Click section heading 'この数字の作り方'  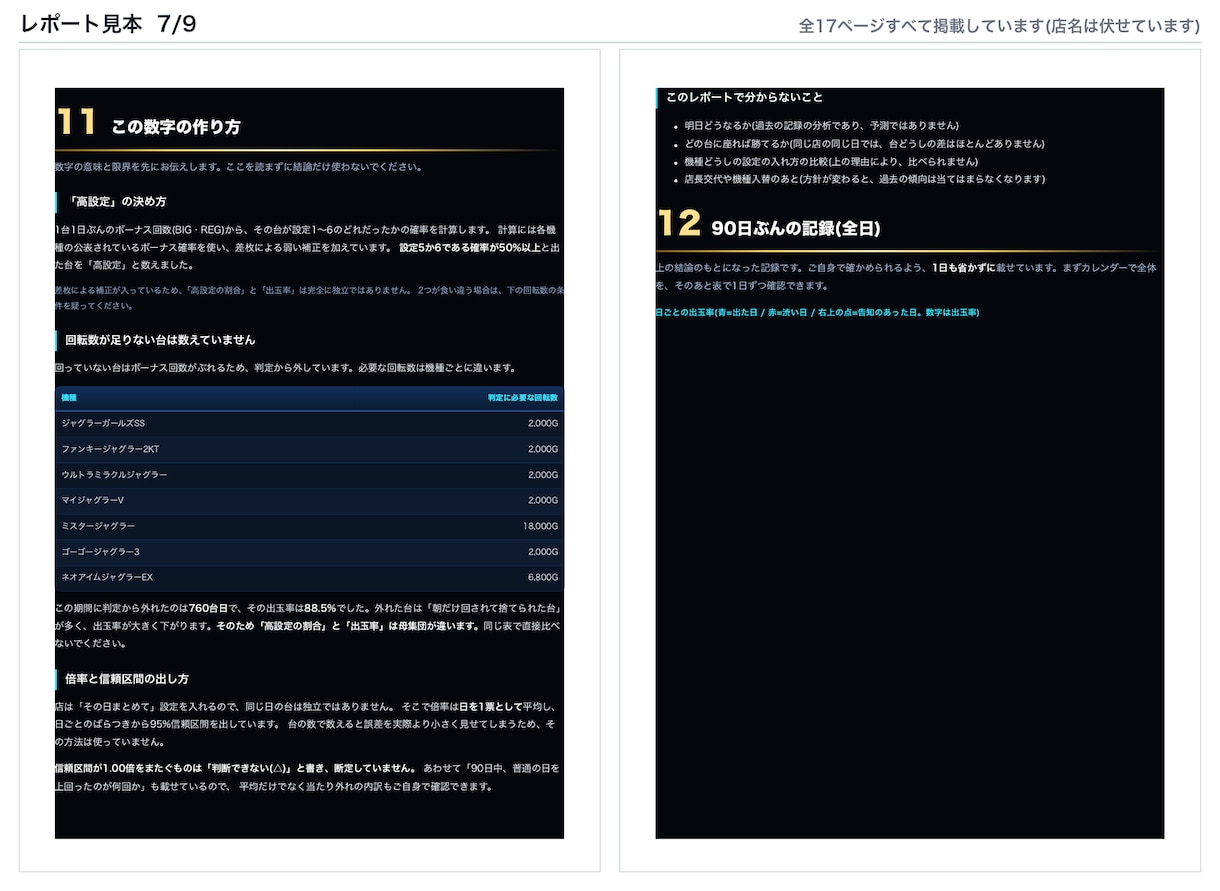pos(176,127)
